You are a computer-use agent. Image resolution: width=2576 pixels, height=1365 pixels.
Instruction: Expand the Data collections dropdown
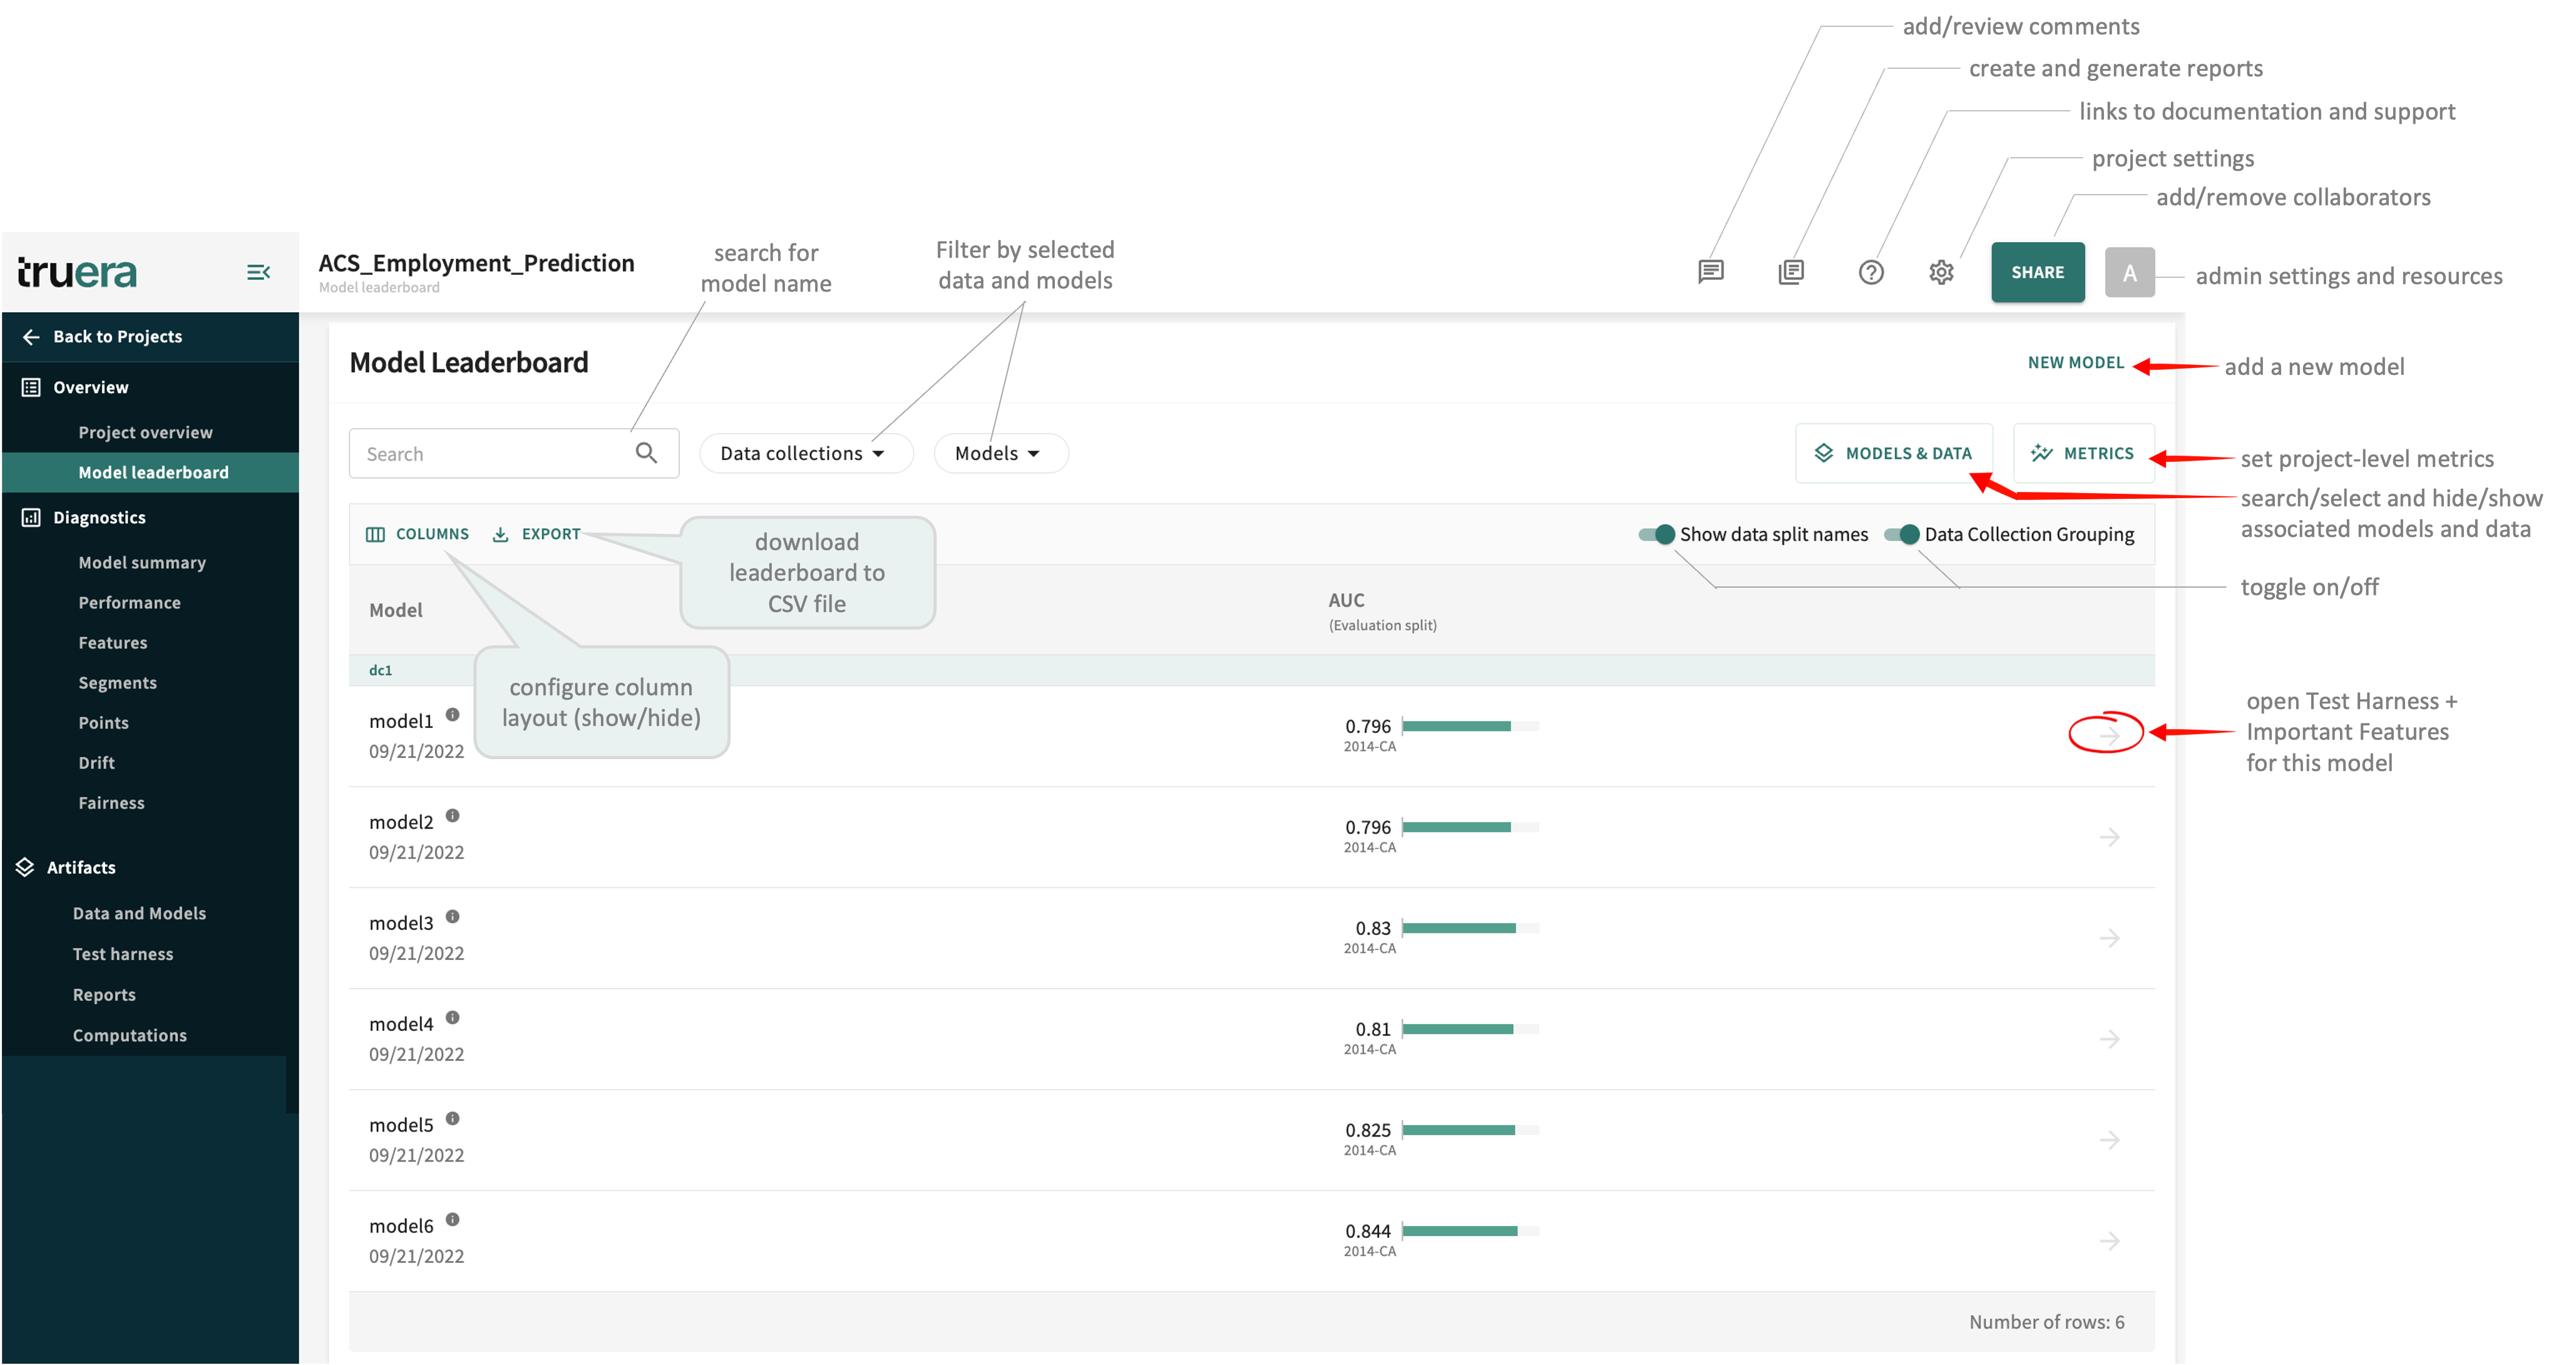coord(804,453)
